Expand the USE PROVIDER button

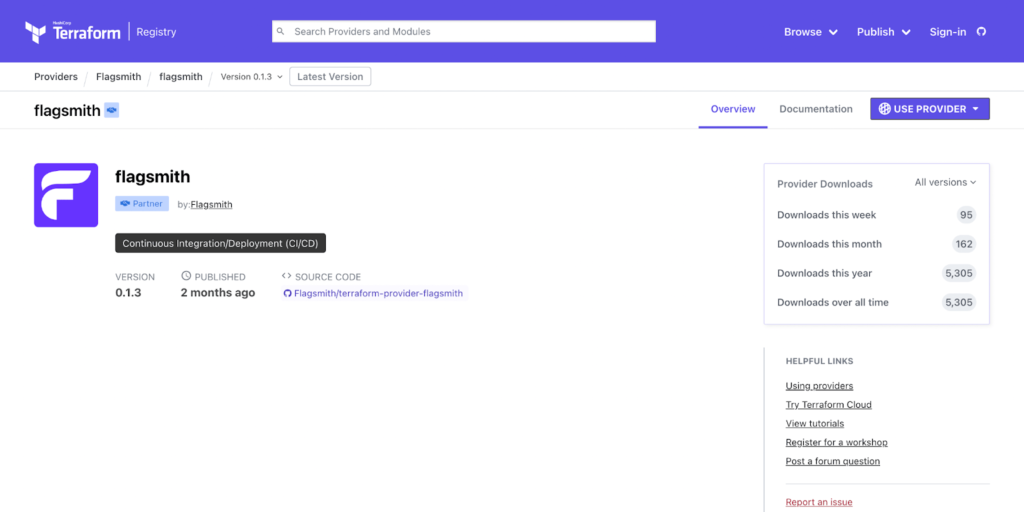(x=929, y=109)
